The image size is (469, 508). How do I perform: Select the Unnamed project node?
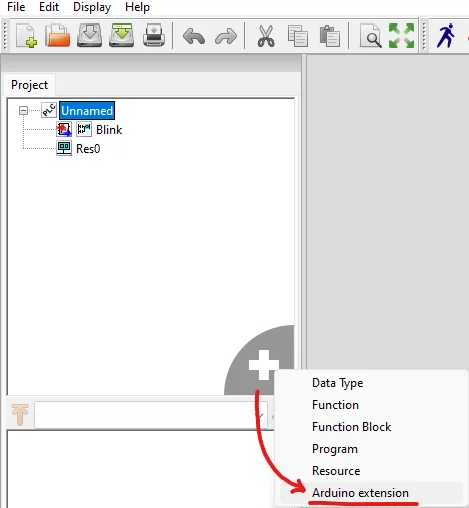pos(87,110)
